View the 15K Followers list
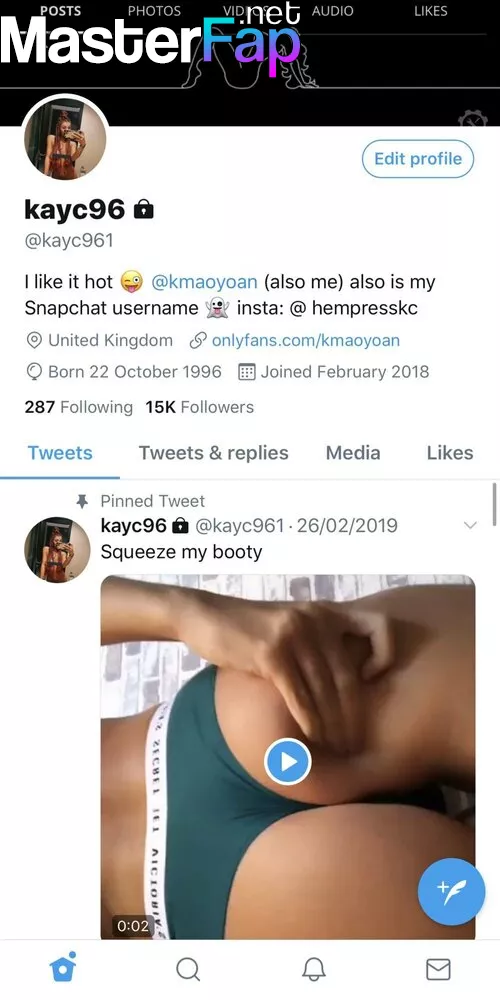500x1000 pixels. tap(200, 407)
